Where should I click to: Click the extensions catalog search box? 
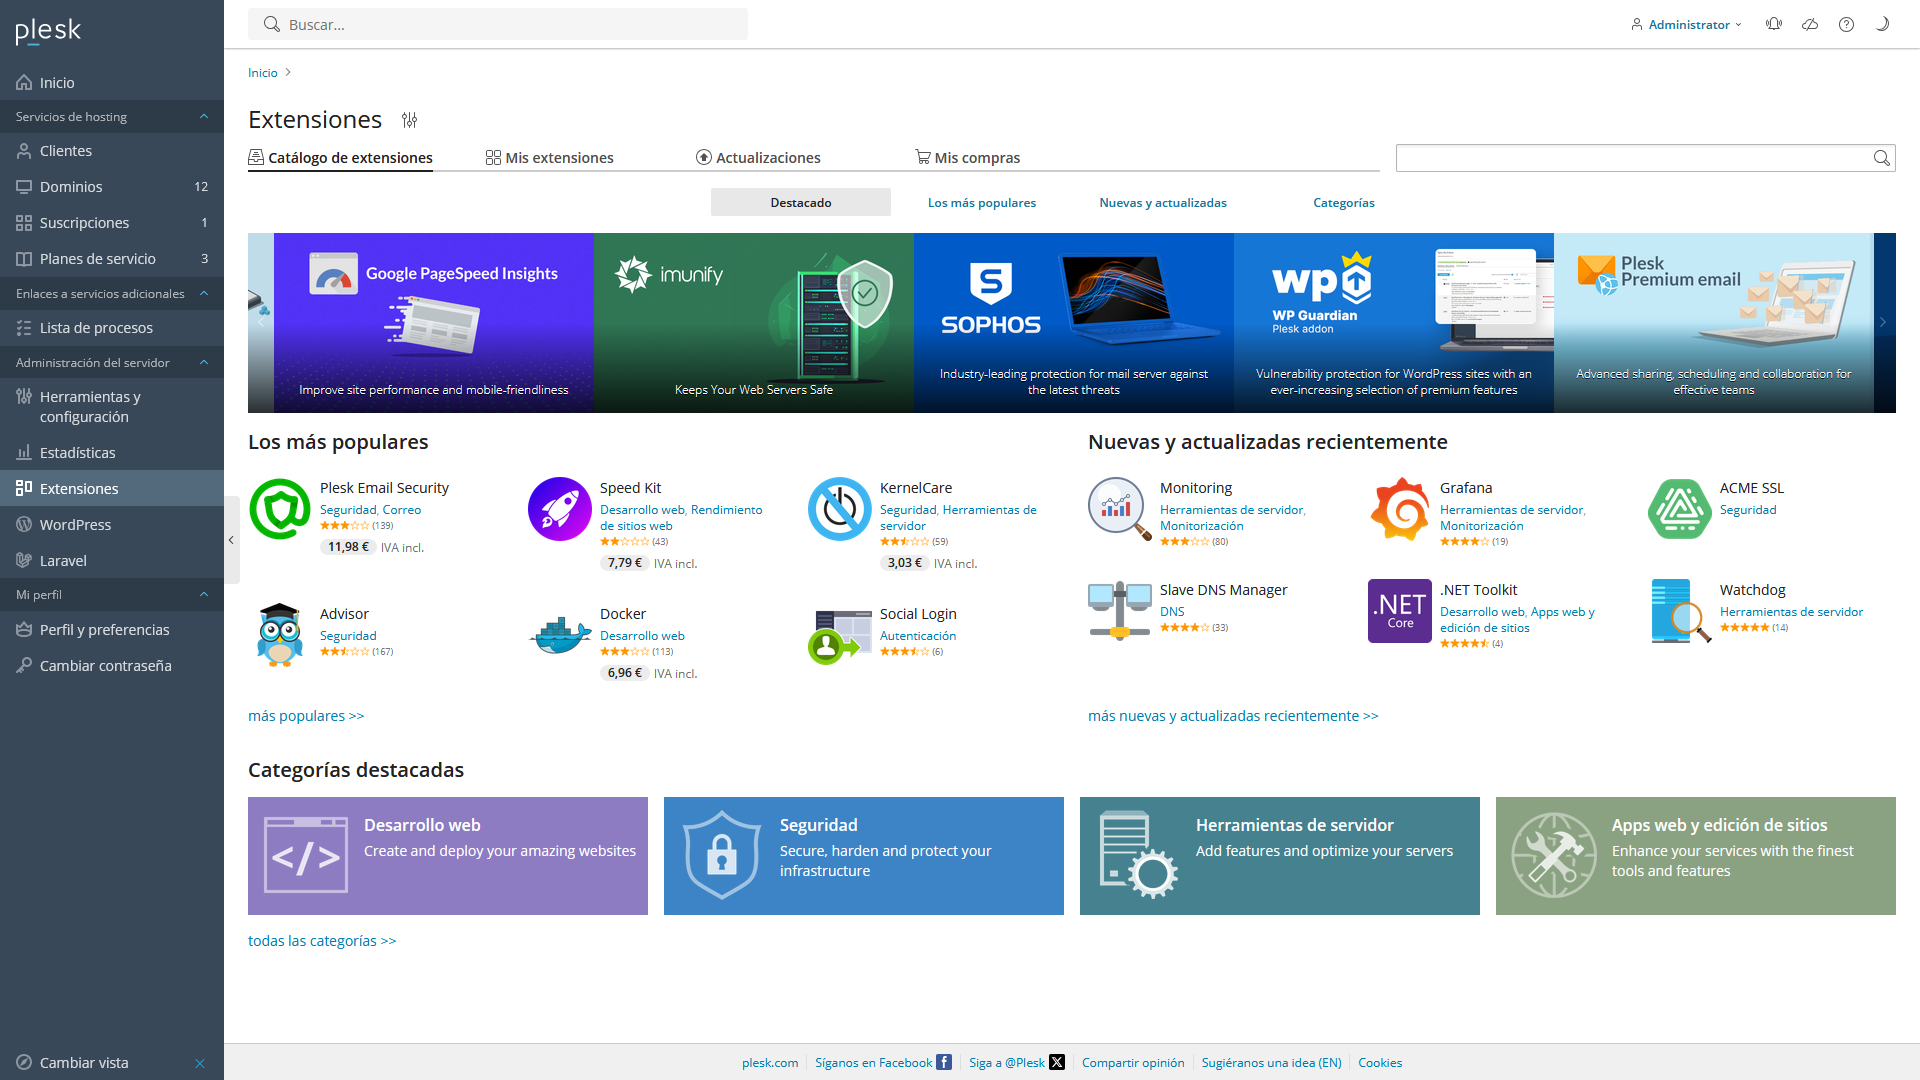(1634, 158)
